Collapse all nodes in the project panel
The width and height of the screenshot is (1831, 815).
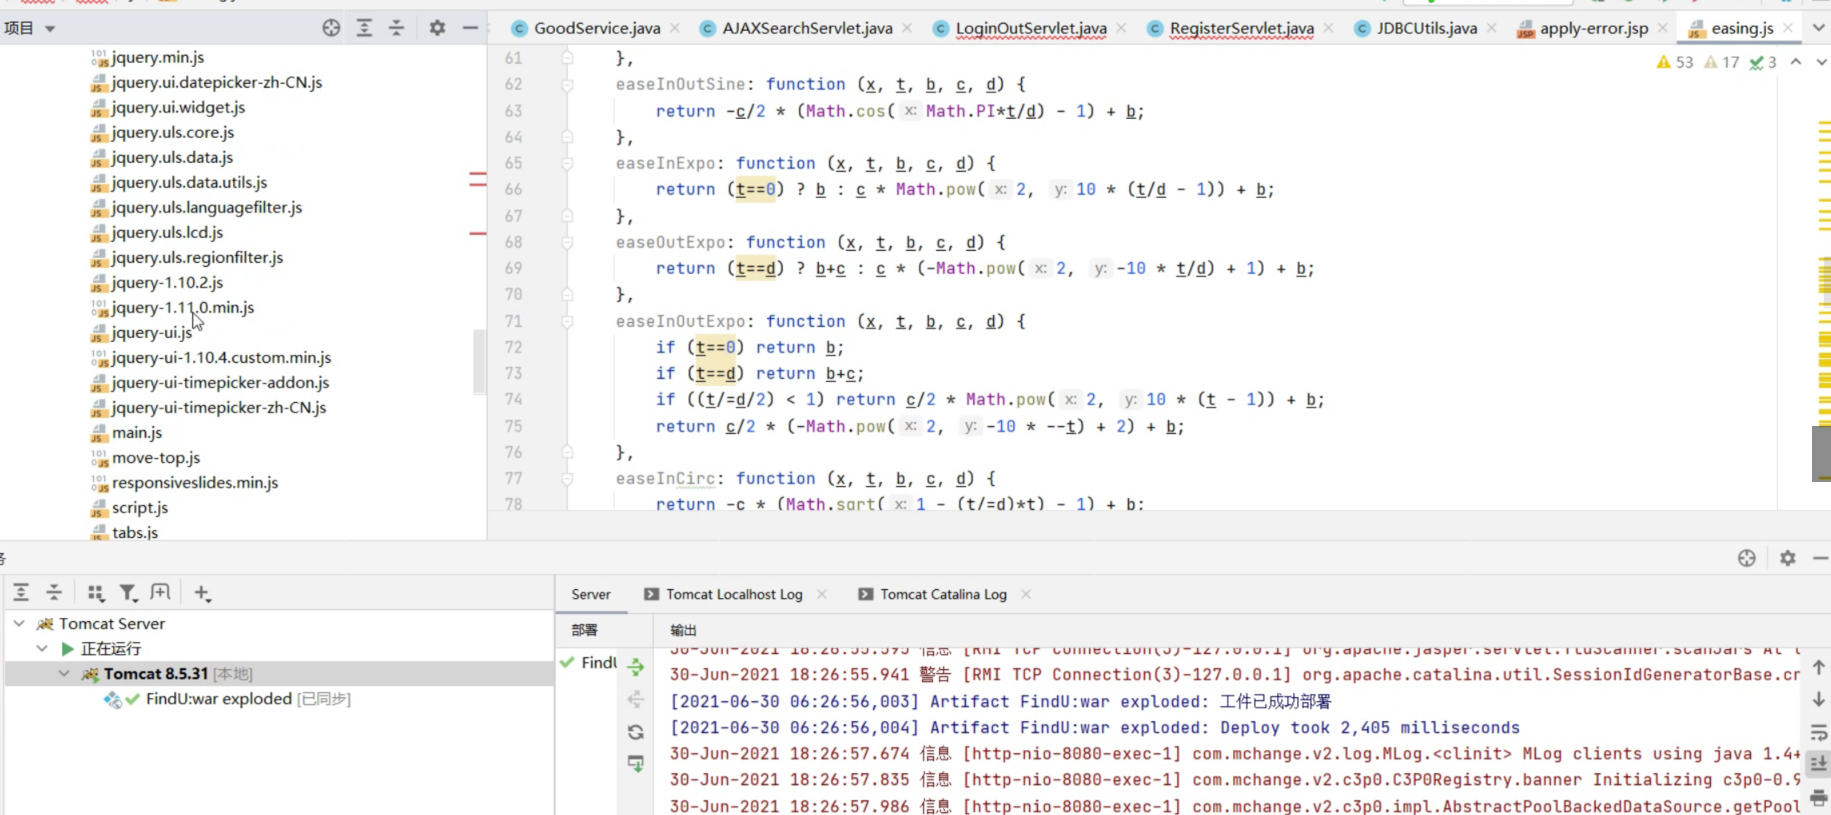point(396,28)
